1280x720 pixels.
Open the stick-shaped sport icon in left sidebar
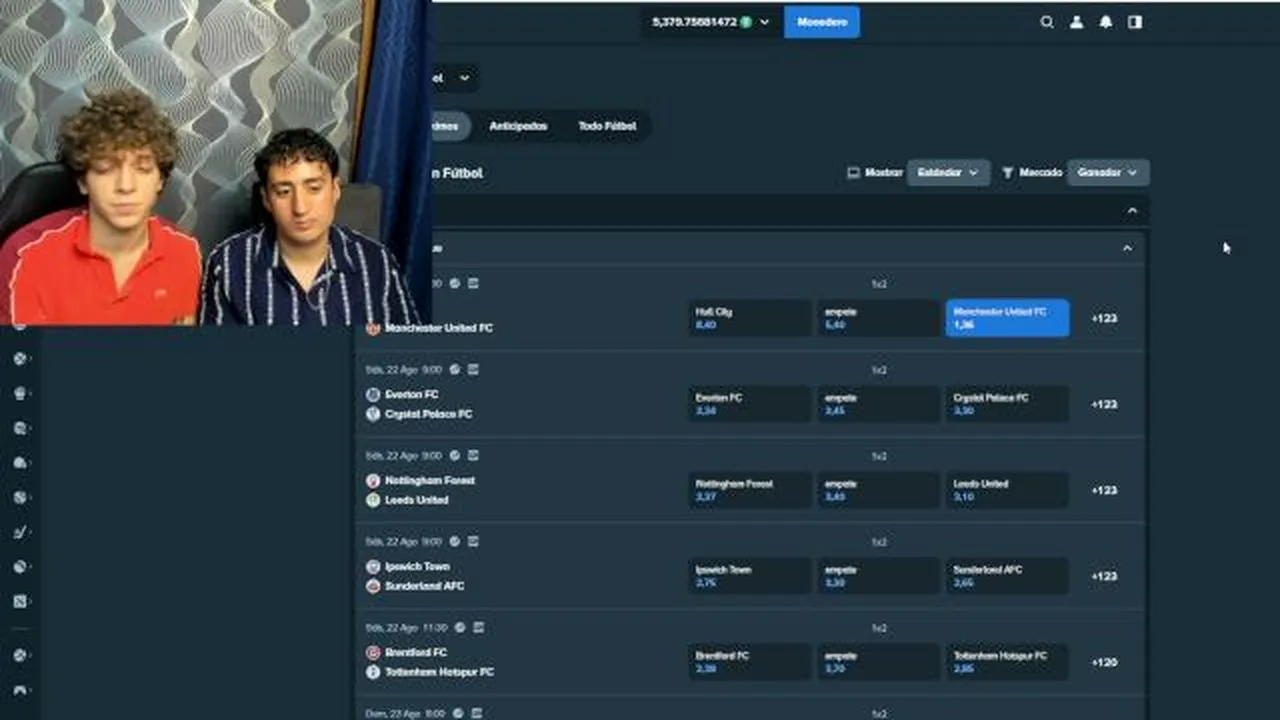pos(20,532)
